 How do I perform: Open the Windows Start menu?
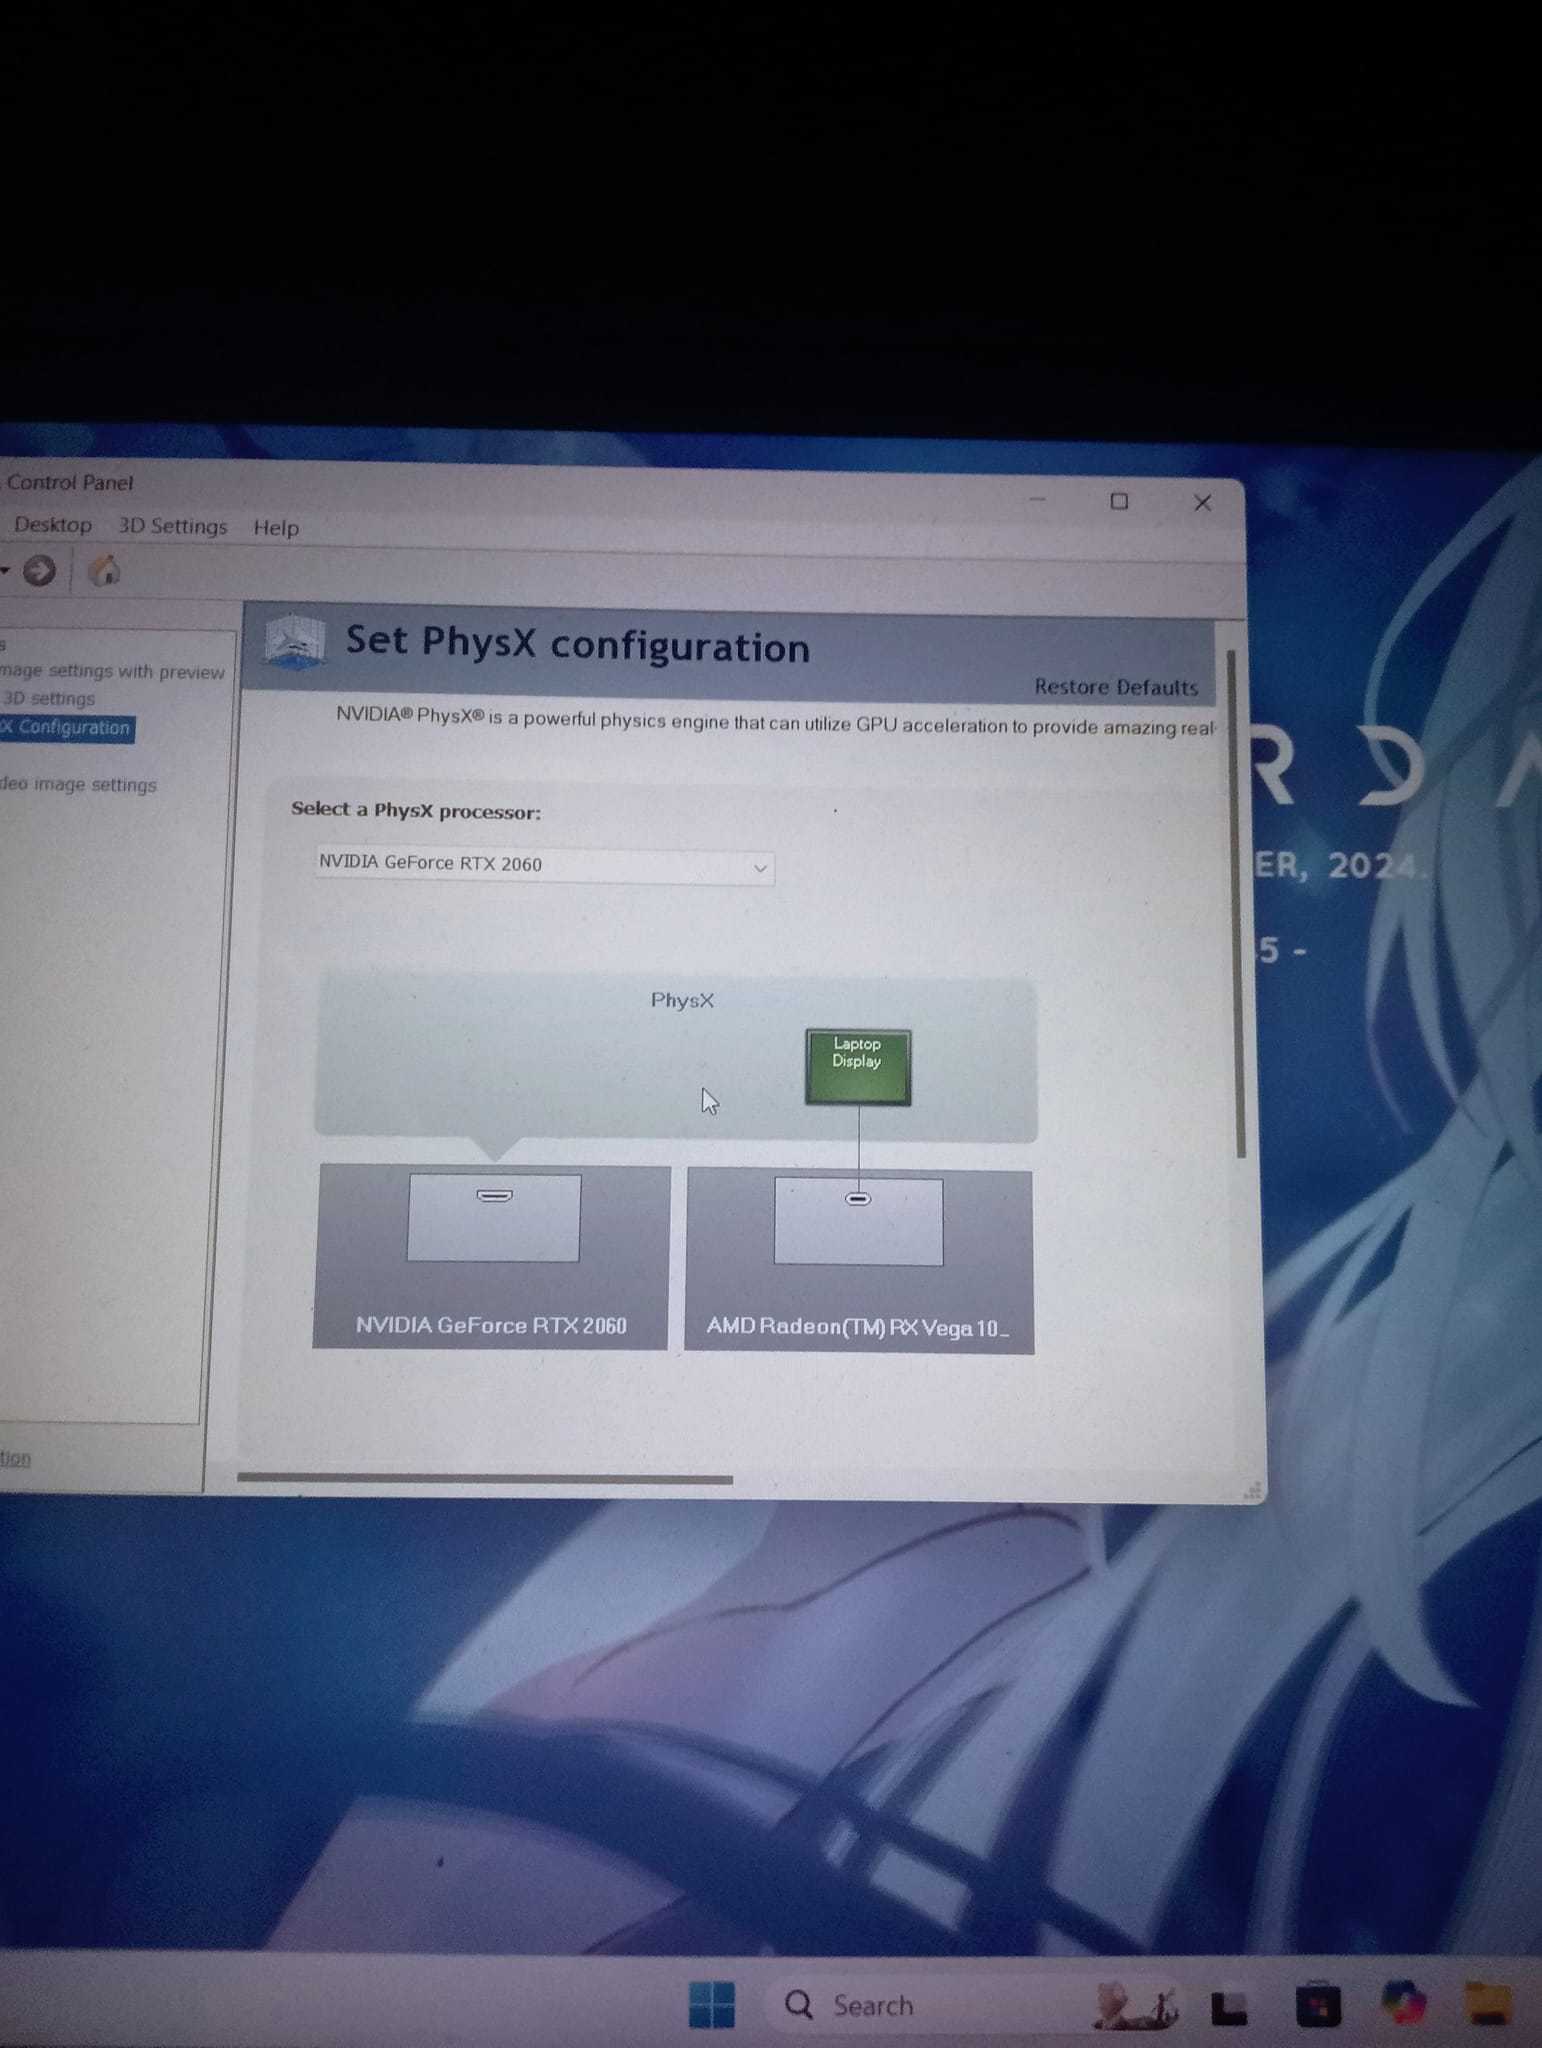pyautogui.click(x=712, y=2004)
